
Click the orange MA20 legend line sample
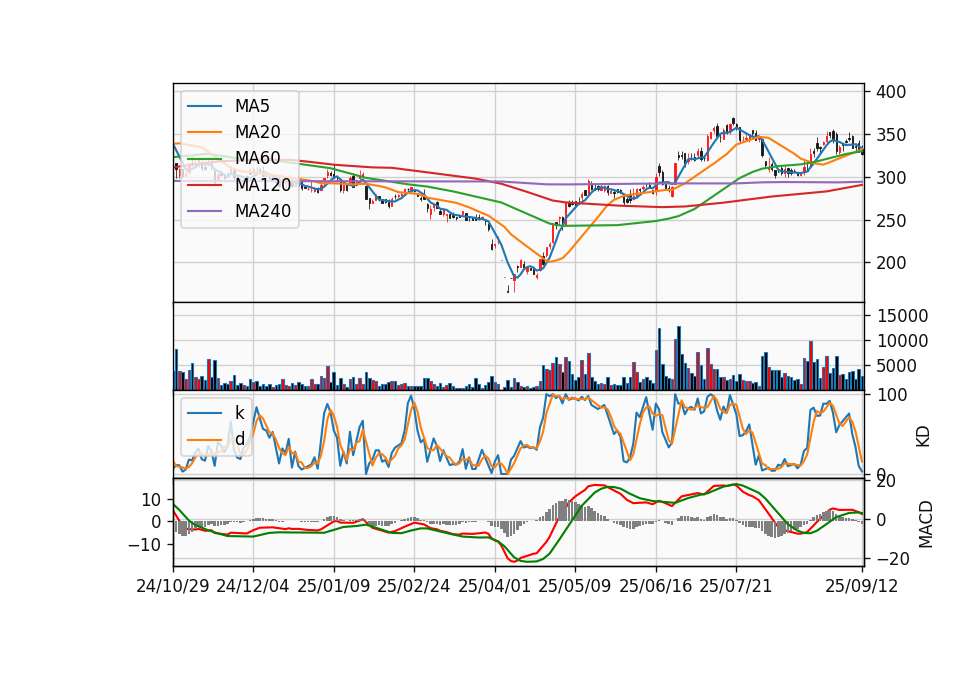click(204, 132)
